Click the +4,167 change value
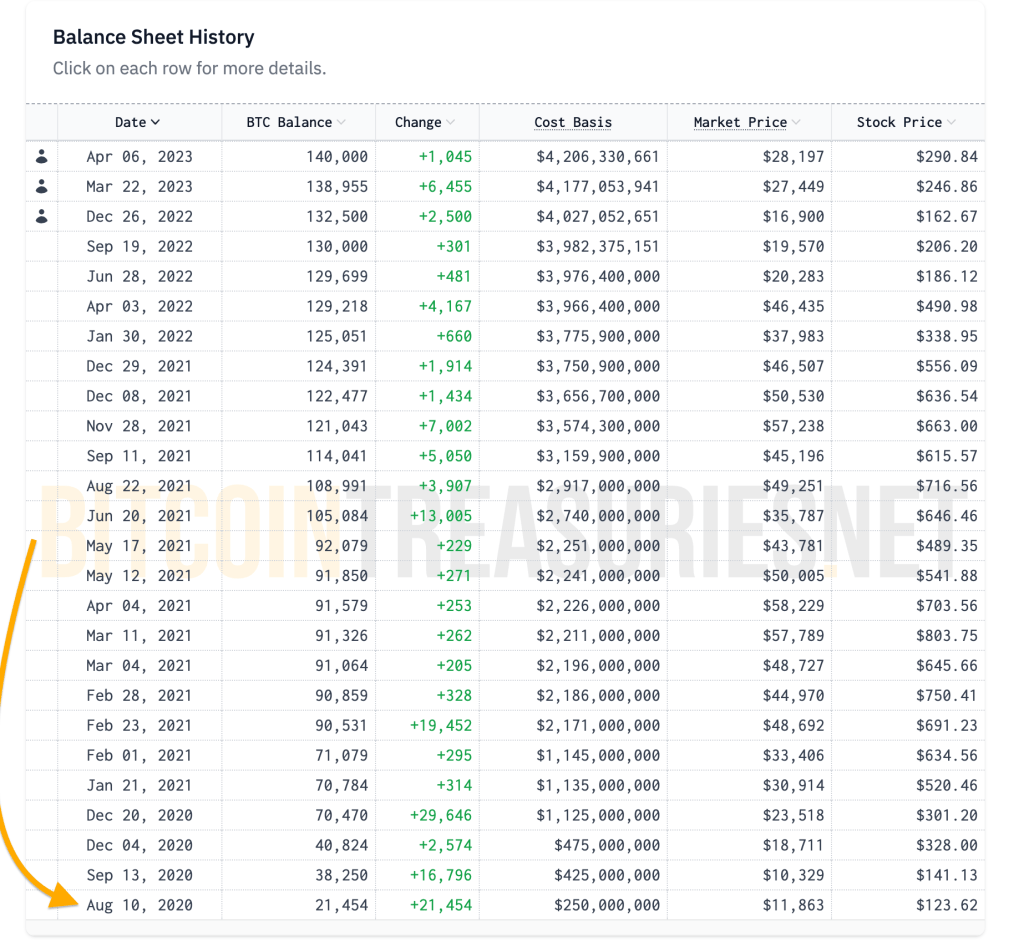Image resolution: width=1024 pixels, height=947 pixels. pyautogui.click(x=441, y=306)
